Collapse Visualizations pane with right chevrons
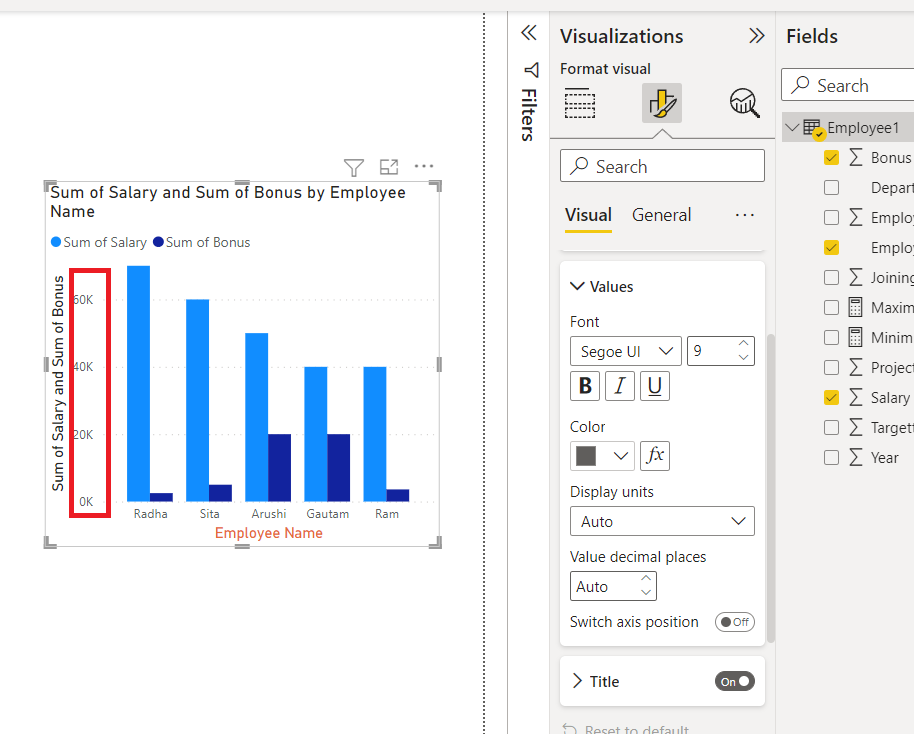 pyautogui.click(x=757, y=36)
